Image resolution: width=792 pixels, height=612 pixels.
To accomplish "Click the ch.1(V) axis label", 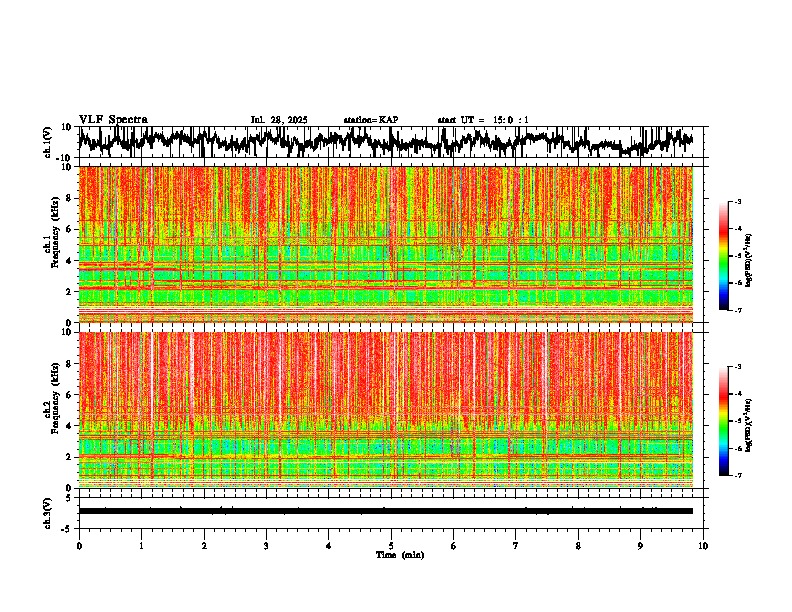I will click(x=48, y=142).
